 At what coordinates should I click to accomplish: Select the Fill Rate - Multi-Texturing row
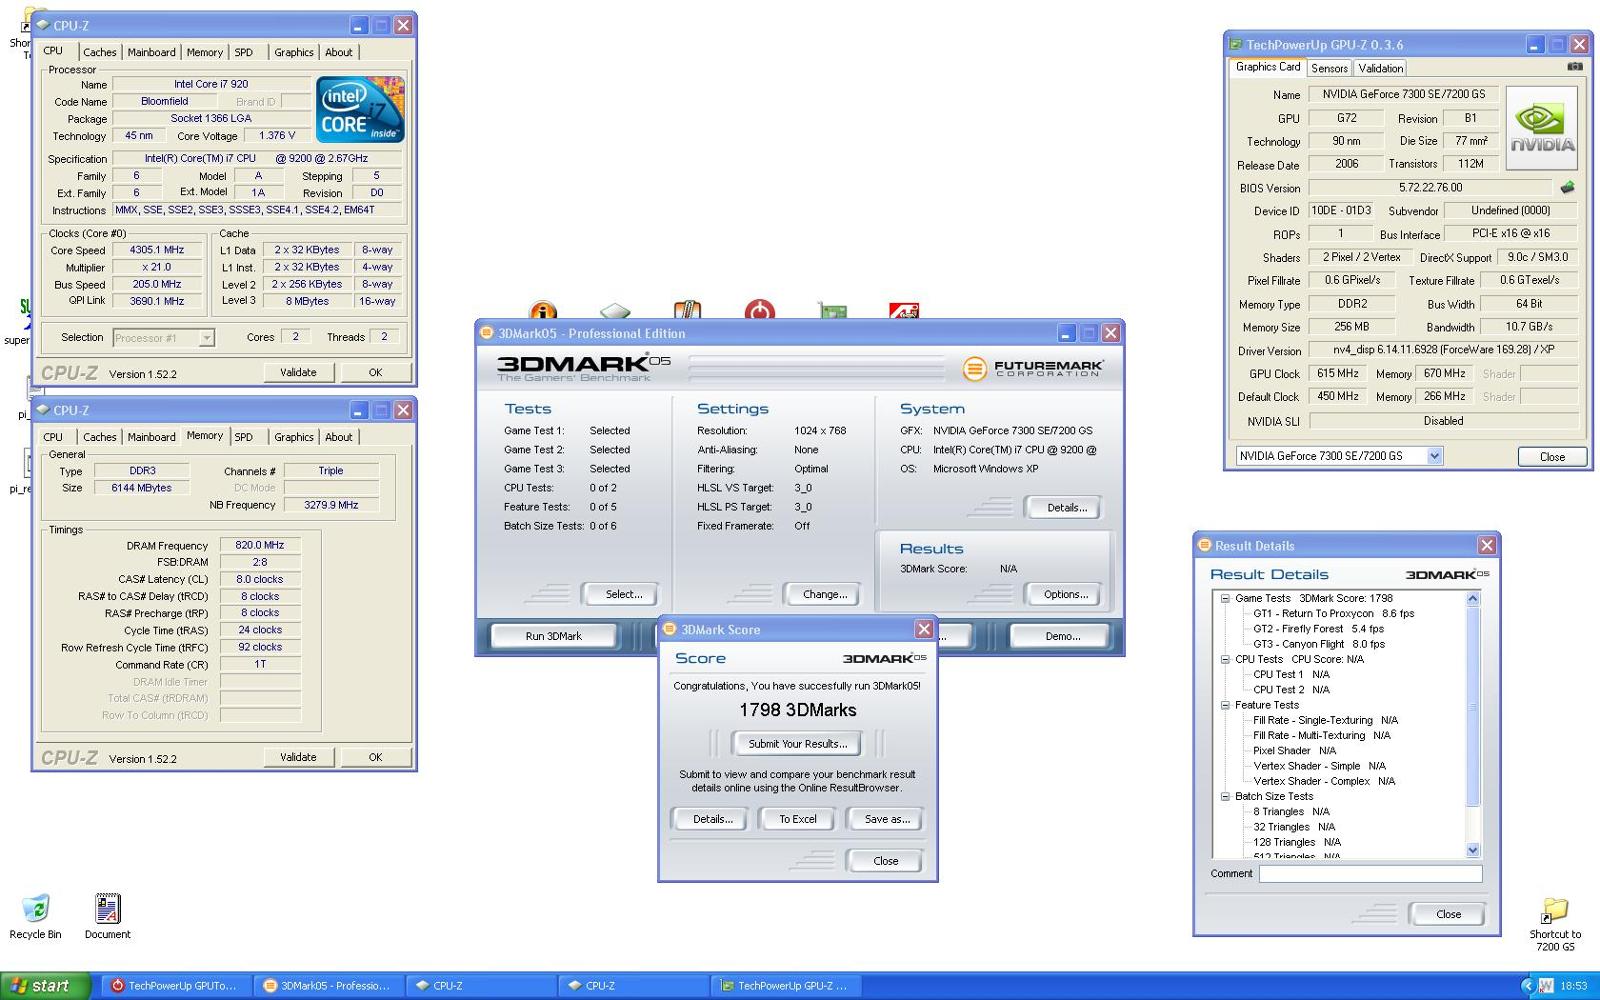click(1321, 735)
